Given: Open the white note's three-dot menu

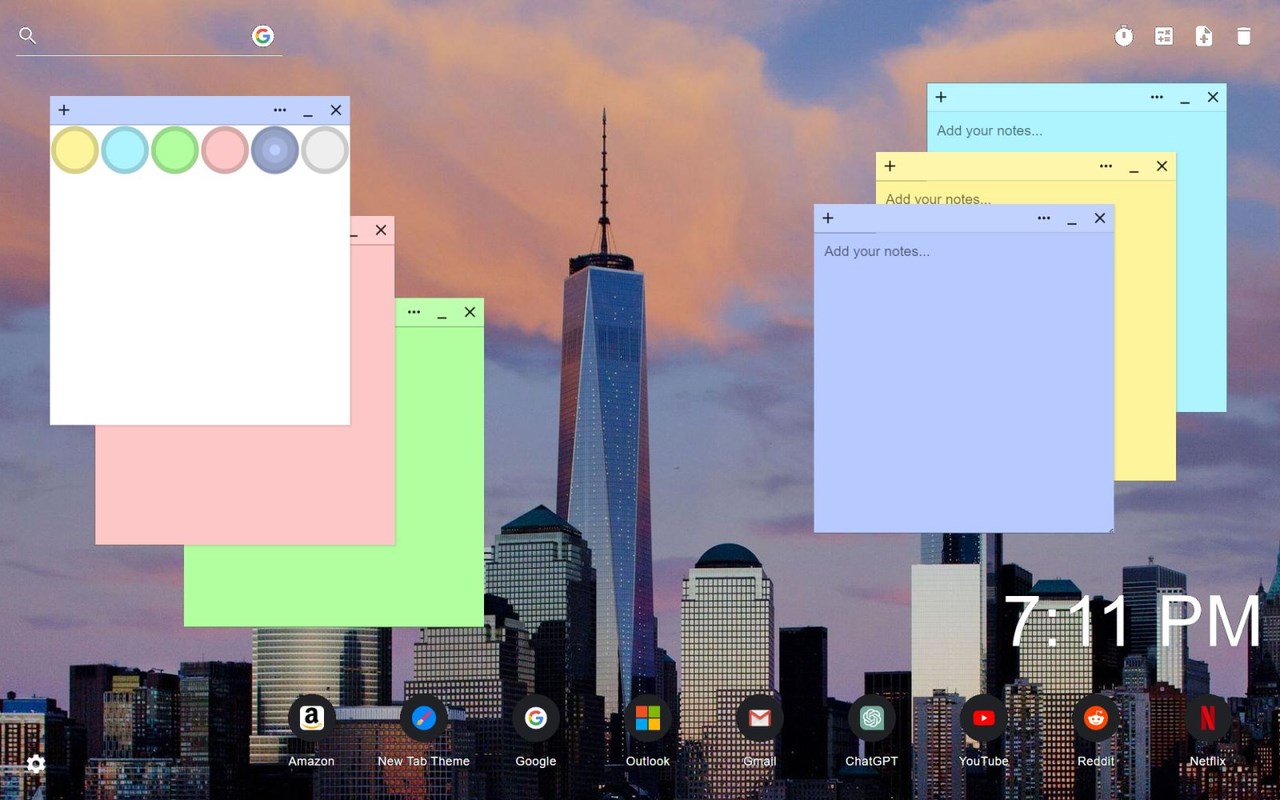Looking at the screenshot, I should 280,110.
